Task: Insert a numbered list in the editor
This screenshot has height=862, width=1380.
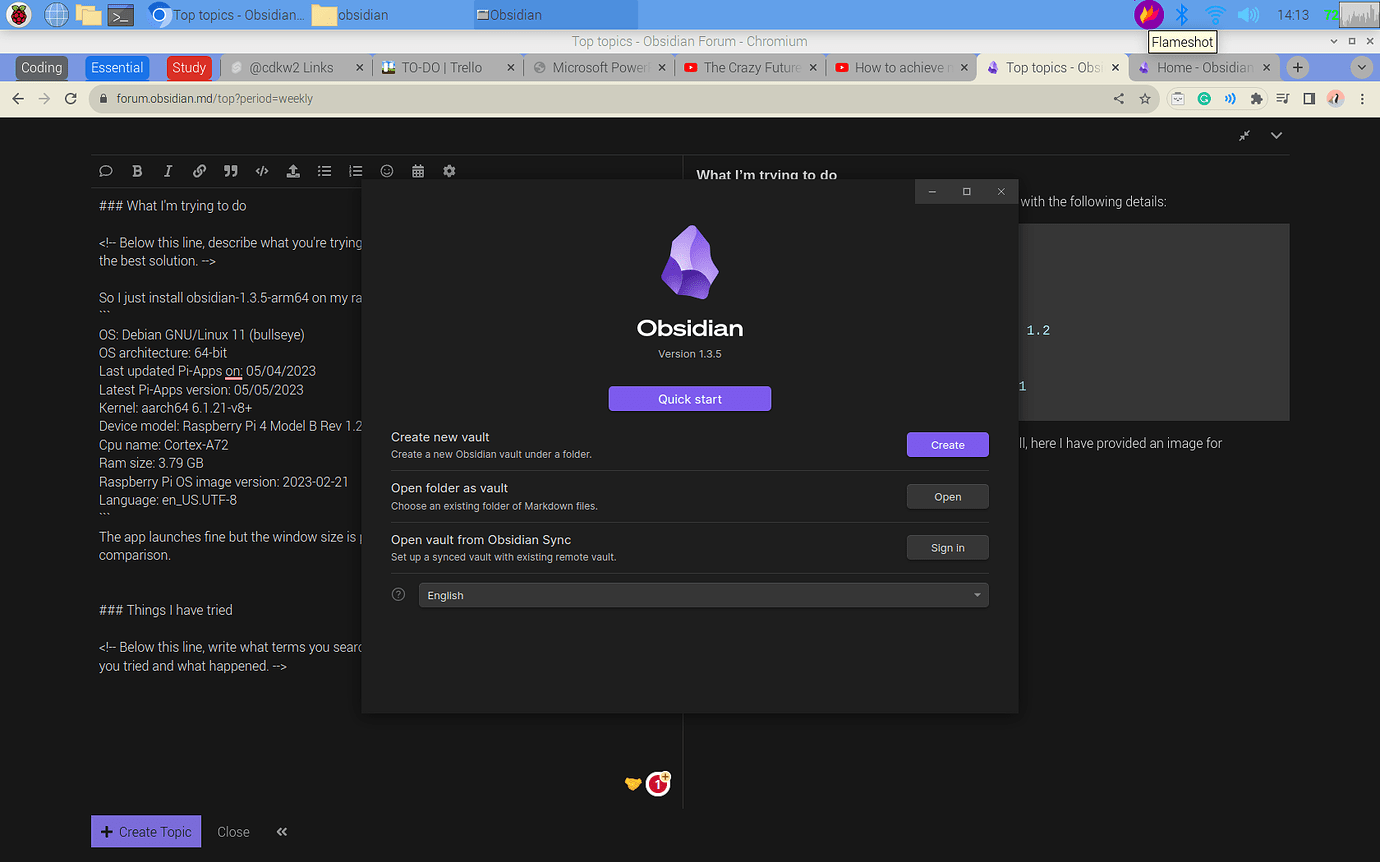Action: point(355,171)
